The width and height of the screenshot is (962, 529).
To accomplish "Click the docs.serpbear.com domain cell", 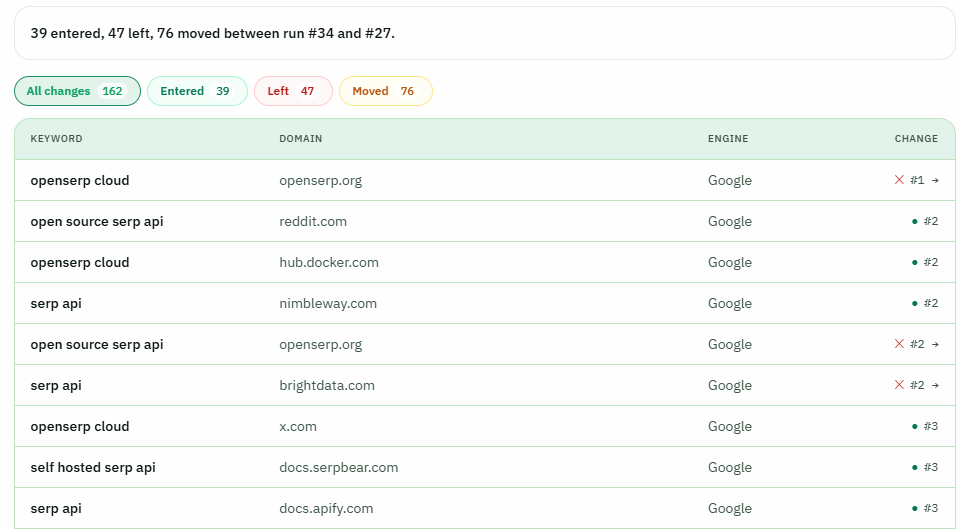I will 339,468.
